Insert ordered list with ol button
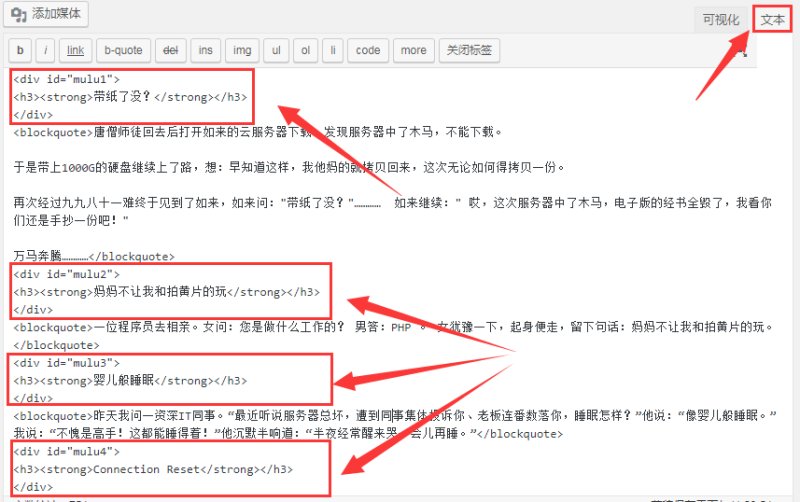 tap(306, 50)
